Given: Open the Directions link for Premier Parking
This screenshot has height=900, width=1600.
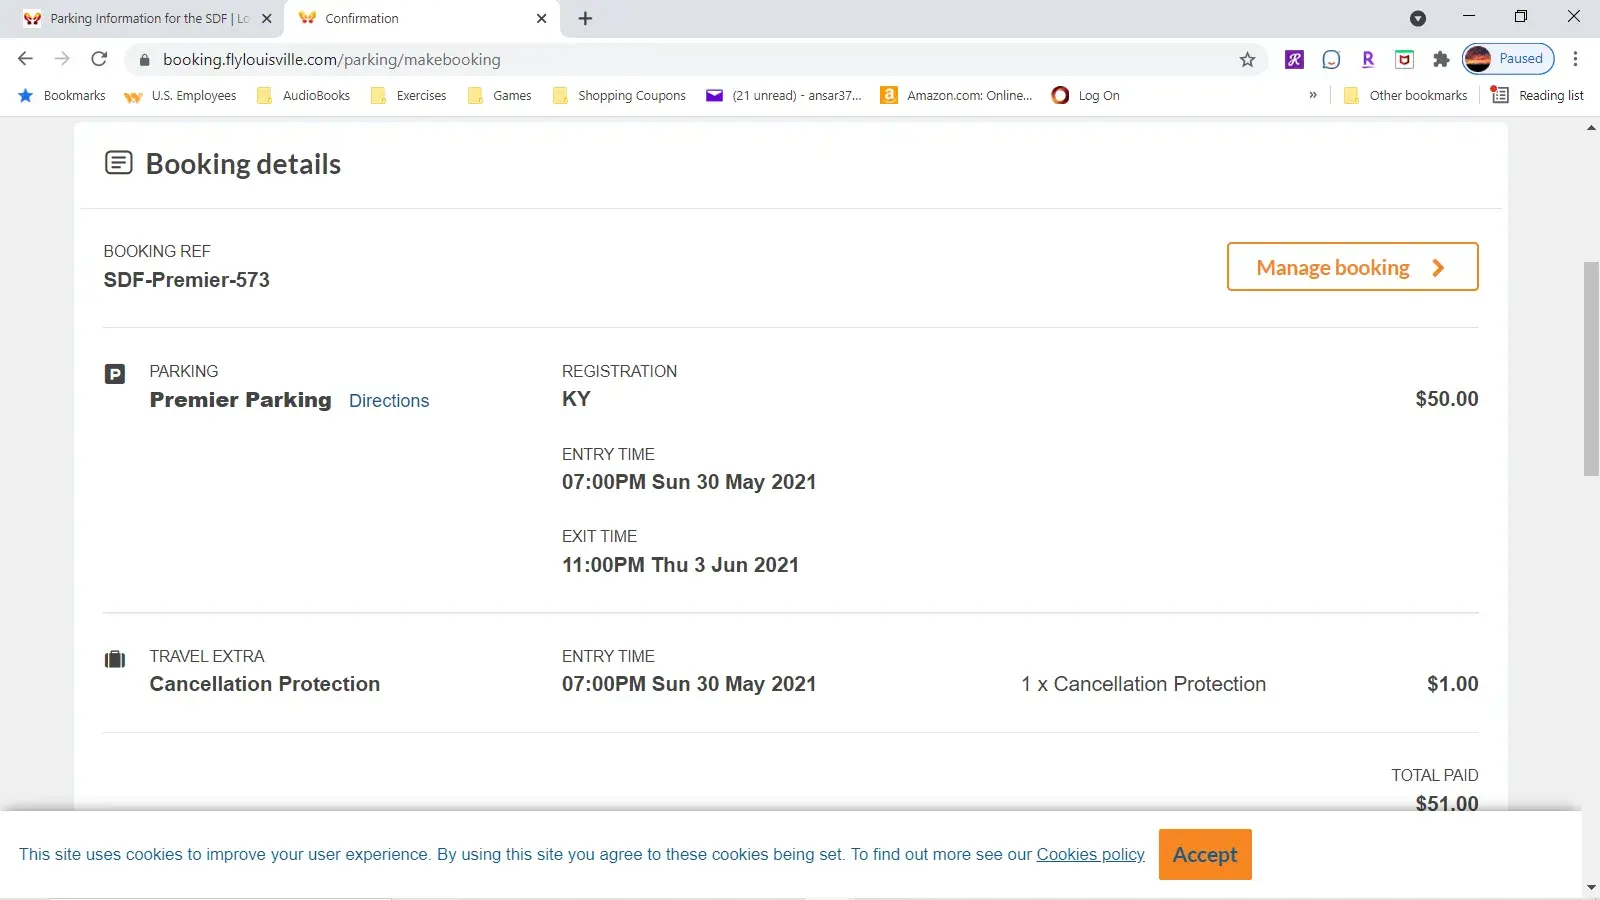Looking at the screenshot, I should coord(388,401).
